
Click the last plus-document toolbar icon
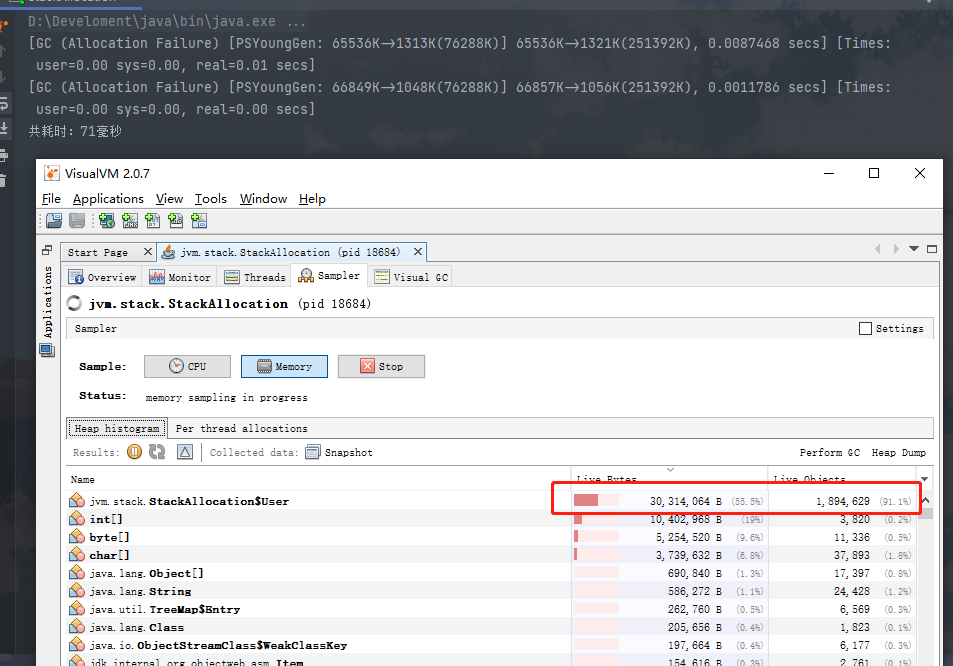pos(199,221)
